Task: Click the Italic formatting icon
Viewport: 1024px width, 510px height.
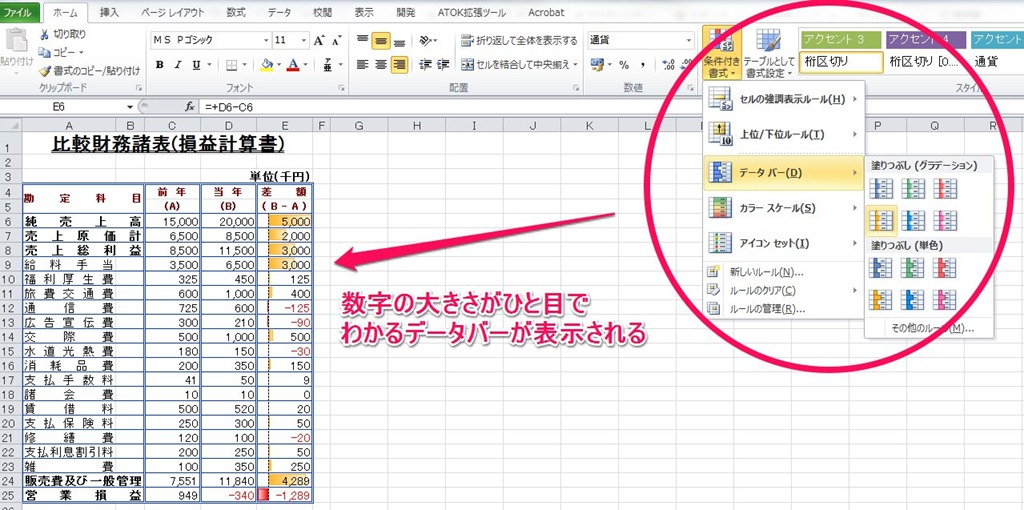Action: [179, 65]
